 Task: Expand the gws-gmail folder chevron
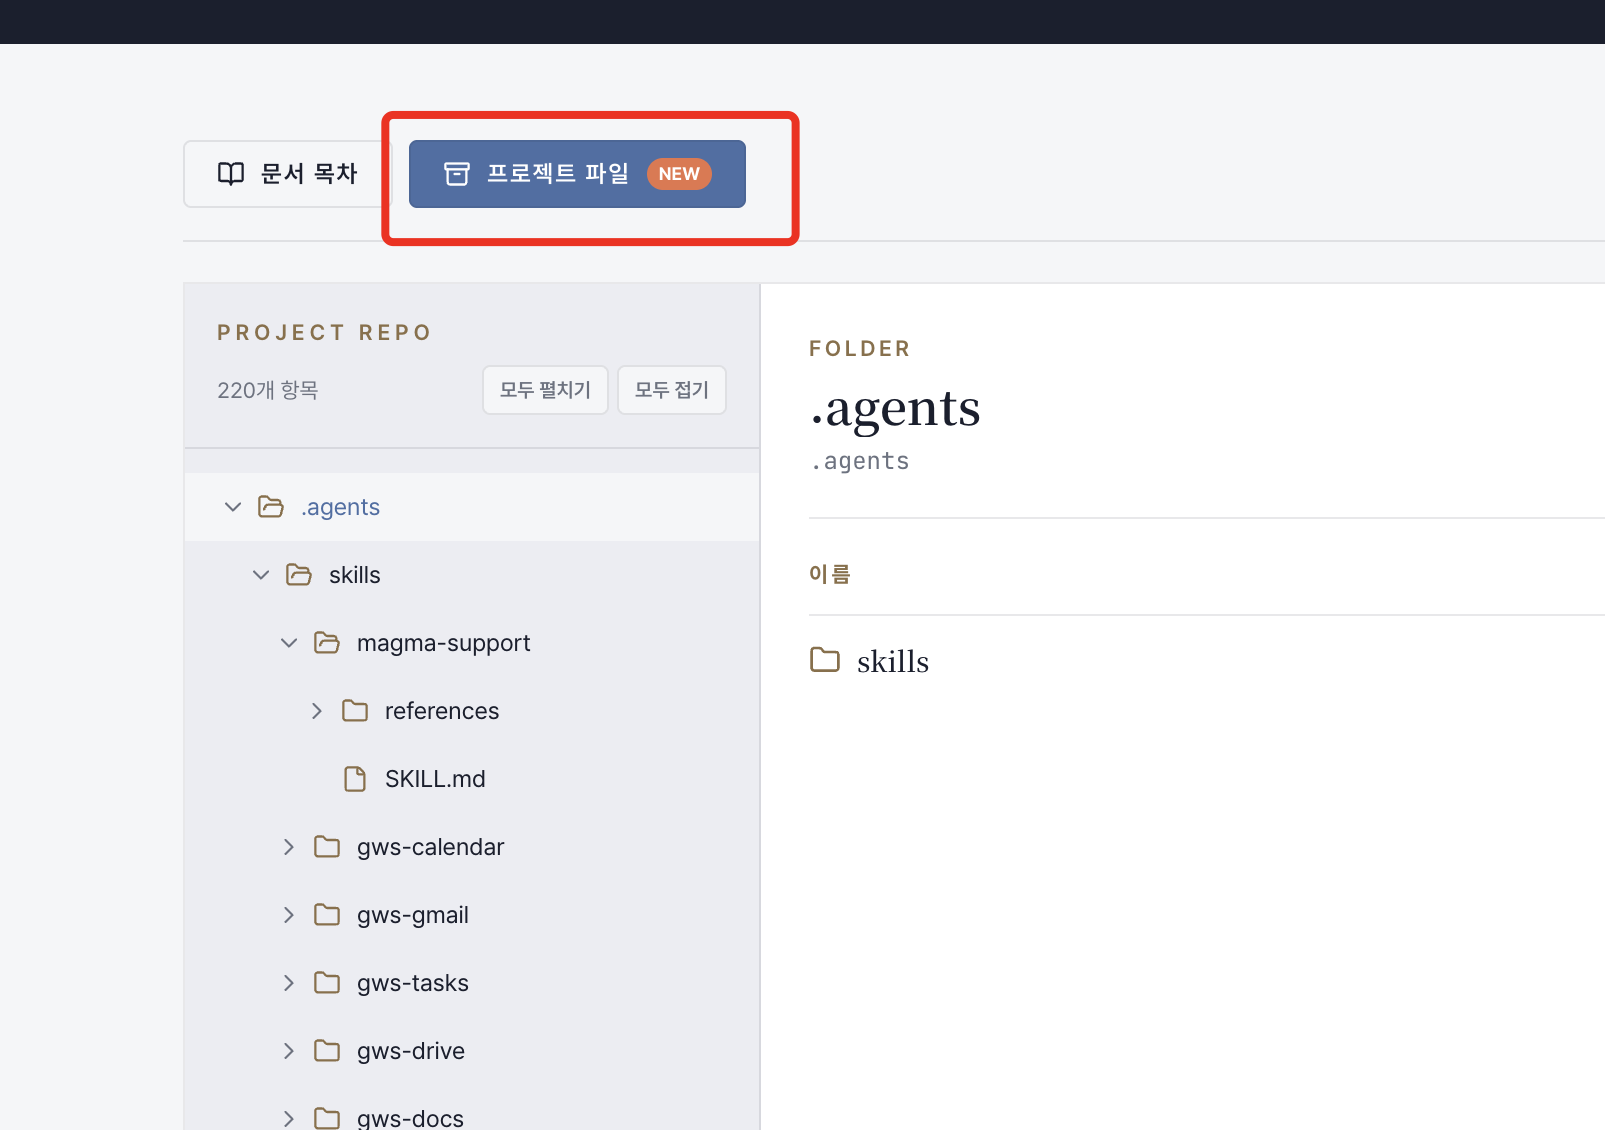(x=289, y=915)
